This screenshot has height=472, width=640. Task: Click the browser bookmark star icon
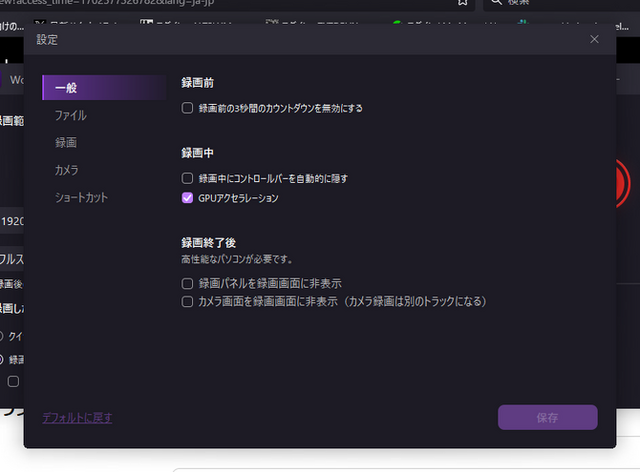click(x=462, y=4)
